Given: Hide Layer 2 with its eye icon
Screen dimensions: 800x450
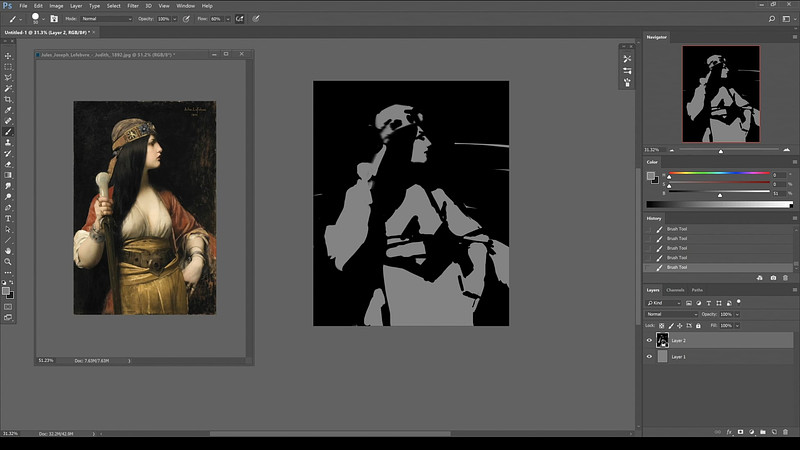Looking at the screenshot, I should (649, 340).
